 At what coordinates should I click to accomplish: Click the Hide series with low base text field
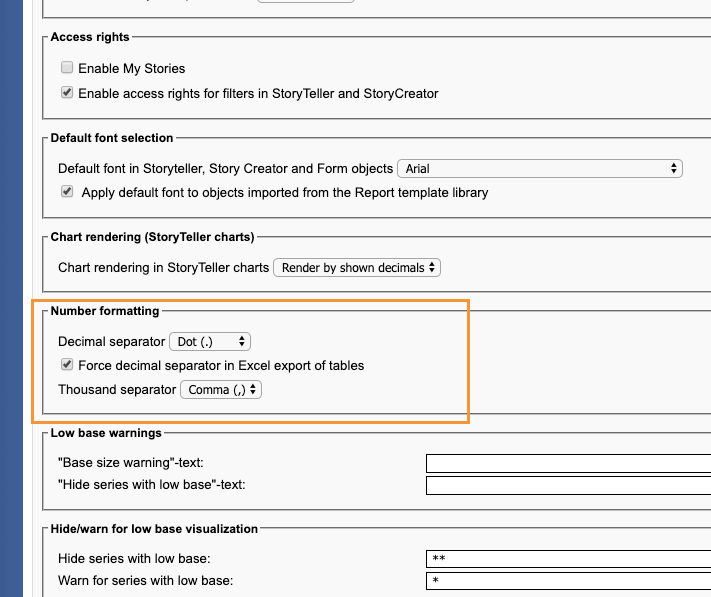(x=569, y=485)
